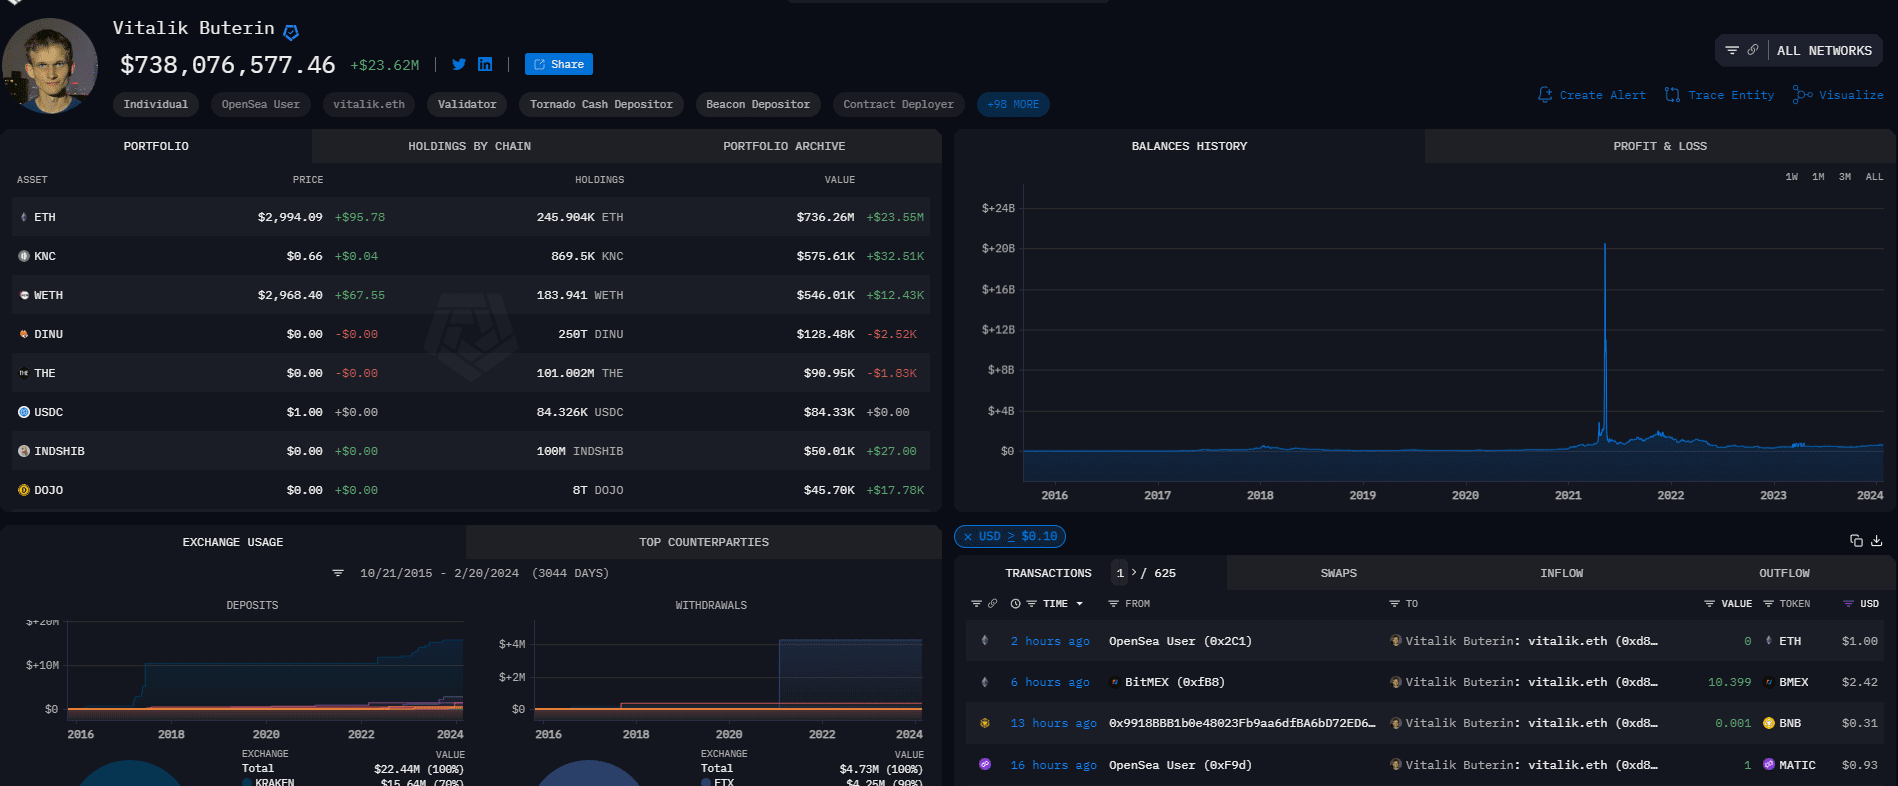
Task: Select the 3M chart time range
Action: [1844, 177]
